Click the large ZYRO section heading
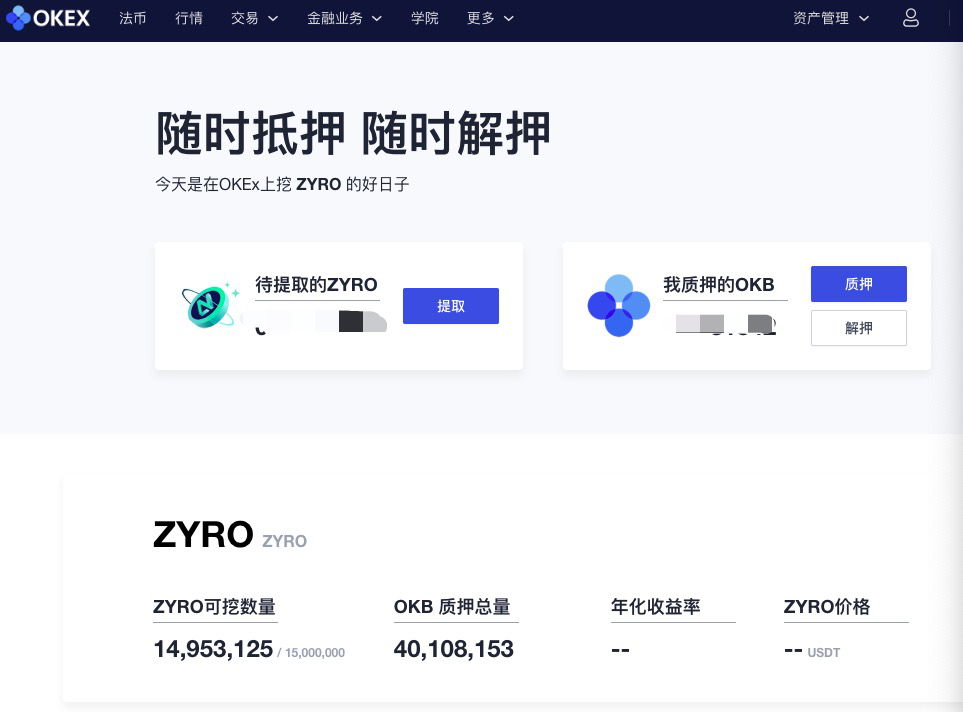The height and width of the screenshot is (712, 963). pos(203,534)
